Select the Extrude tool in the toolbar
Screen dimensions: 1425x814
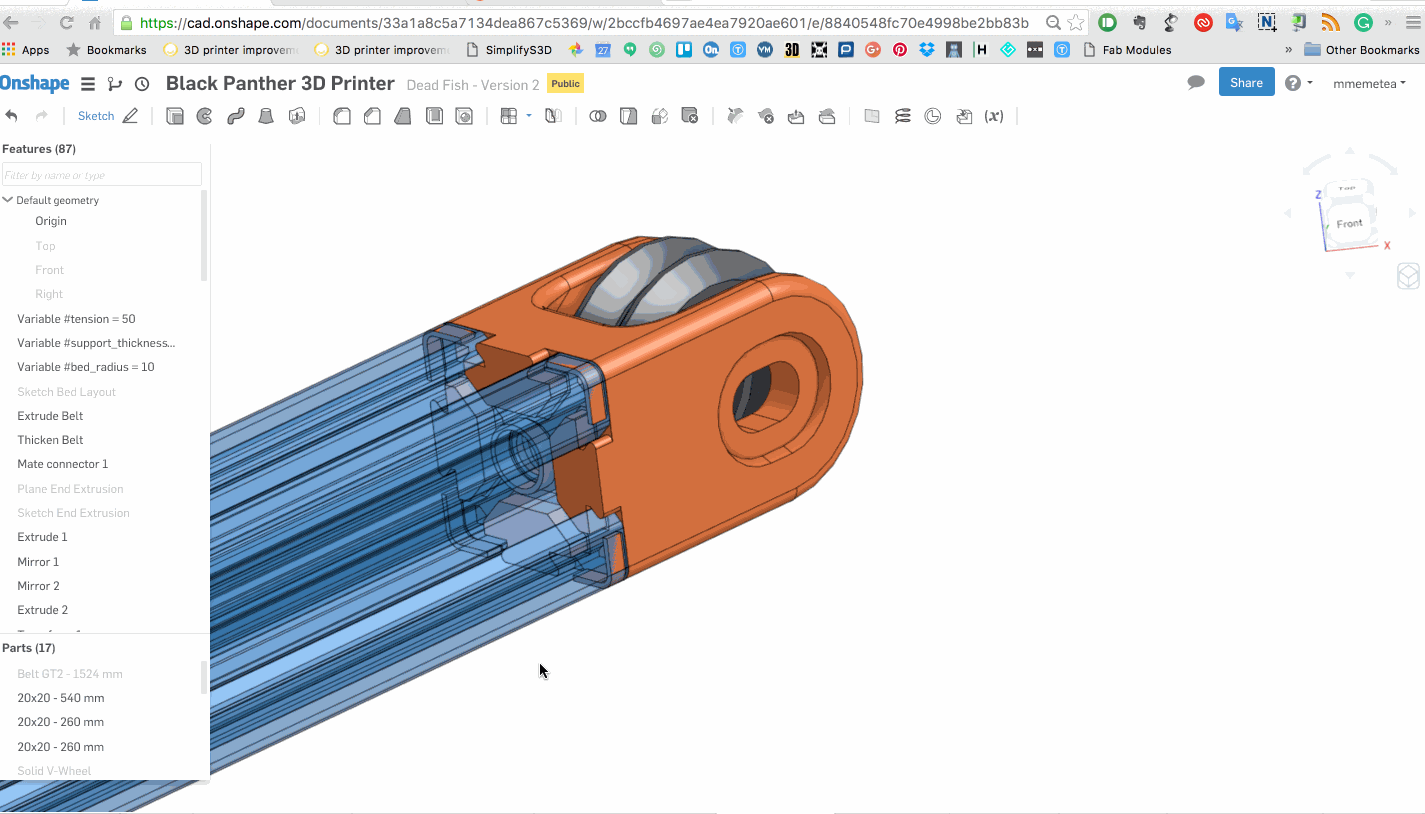(x=175, y=116)
